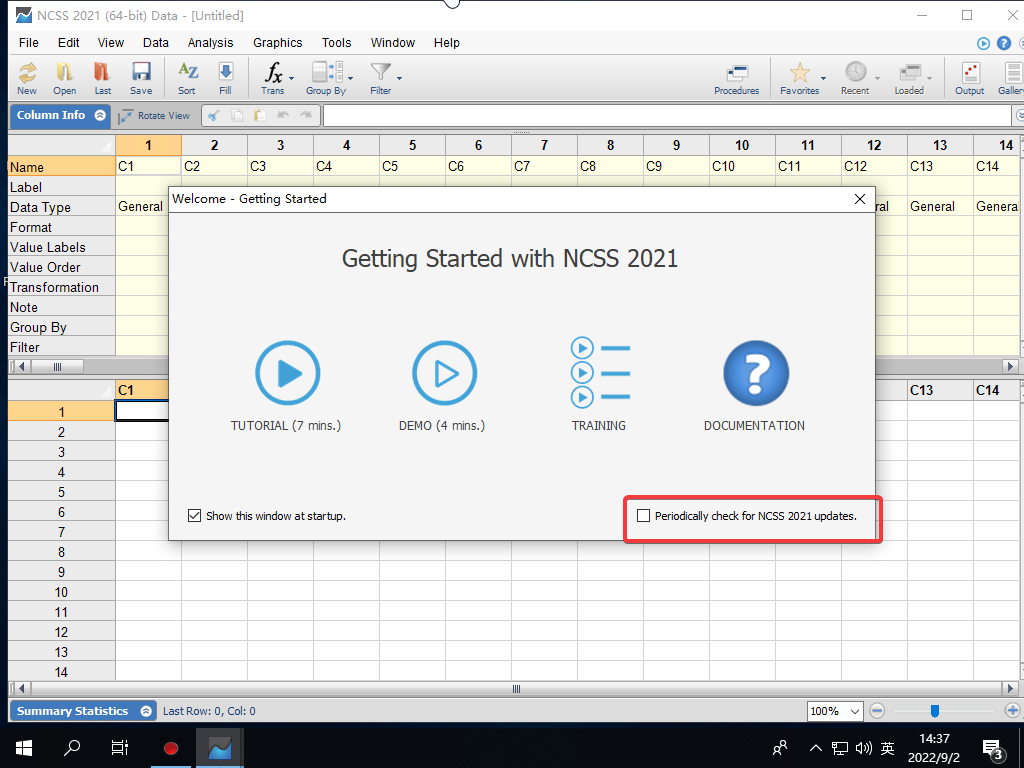Open the Window menu
The image size is (1024, 768).
392,42
